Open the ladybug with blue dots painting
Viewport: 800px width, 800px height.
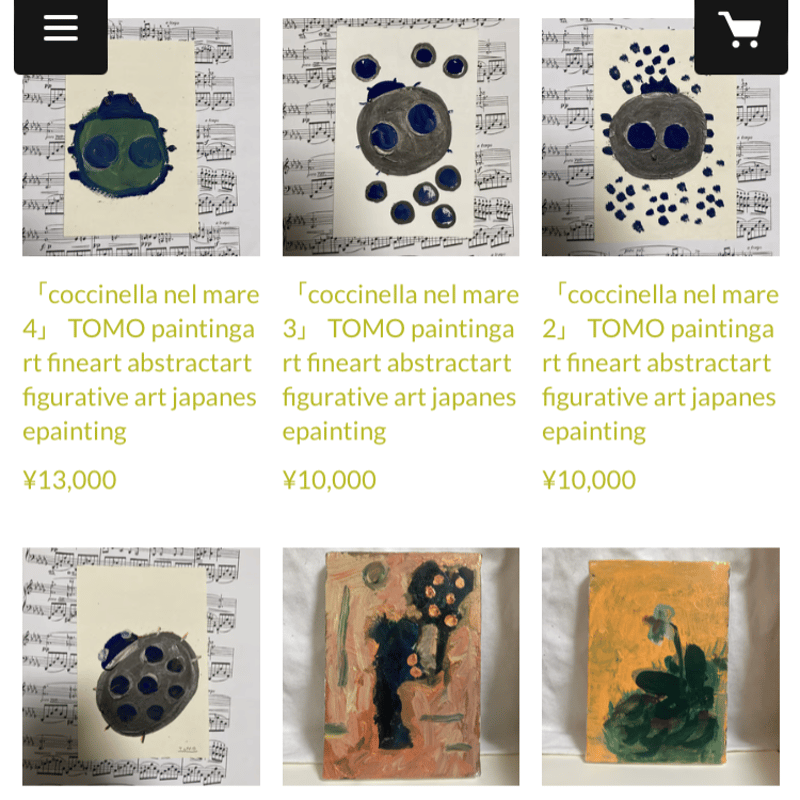(661, 137)
